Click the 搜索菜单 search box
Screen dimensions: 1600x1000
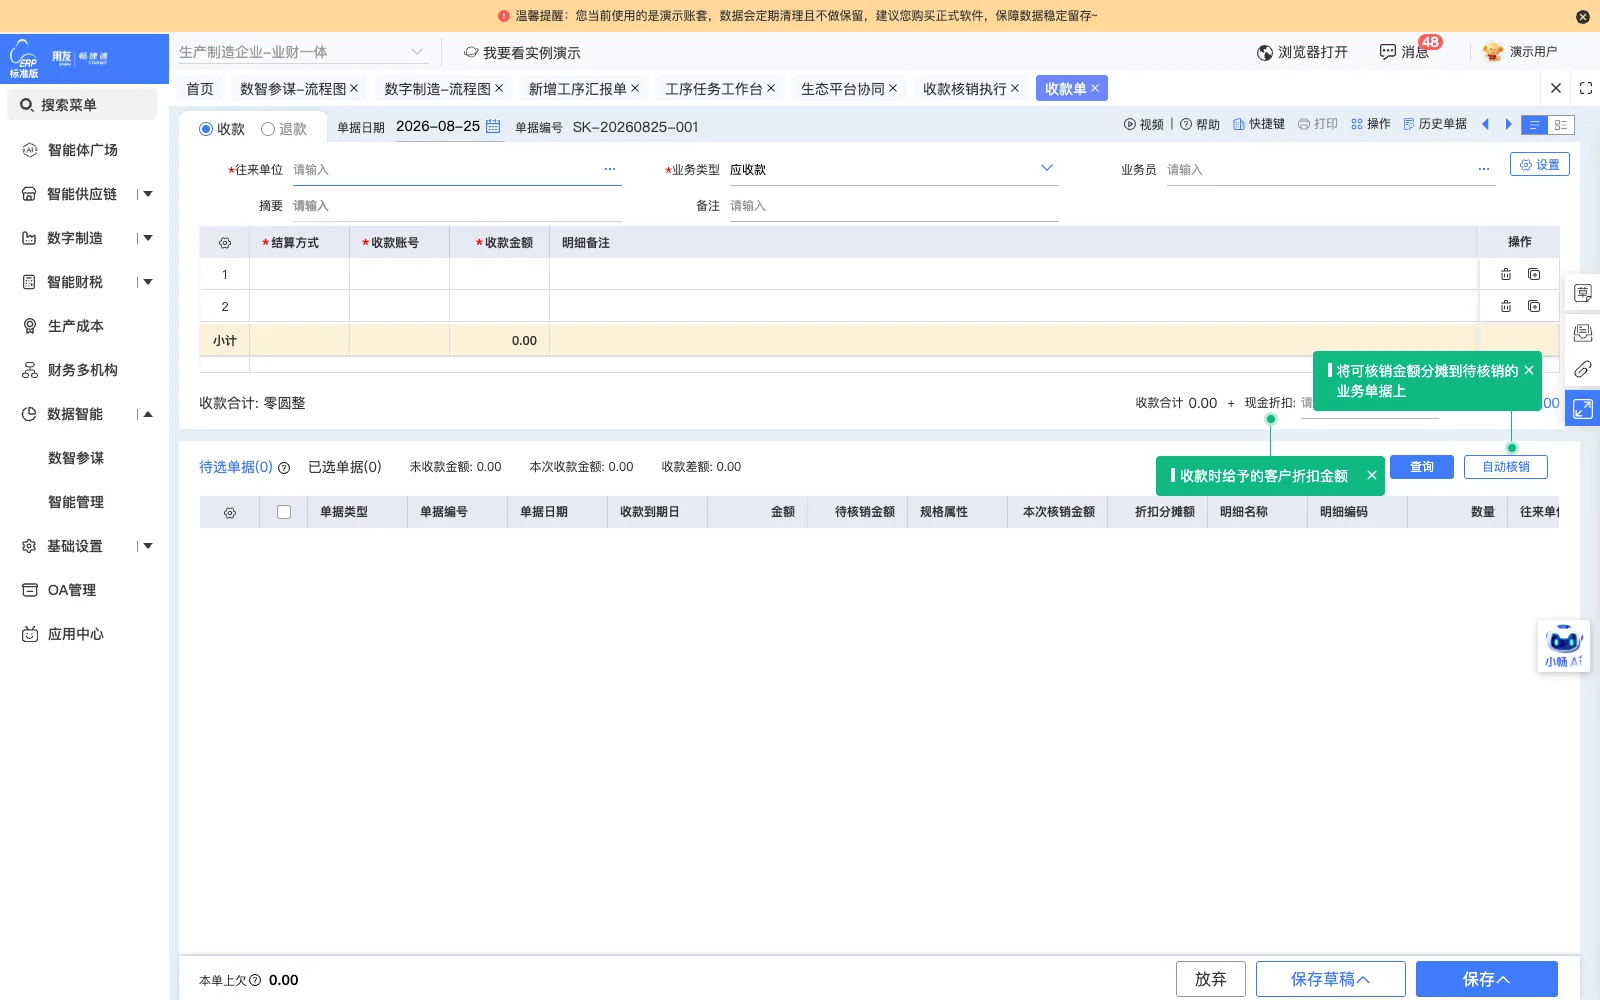pyautogui.click(x=82, y=105)
